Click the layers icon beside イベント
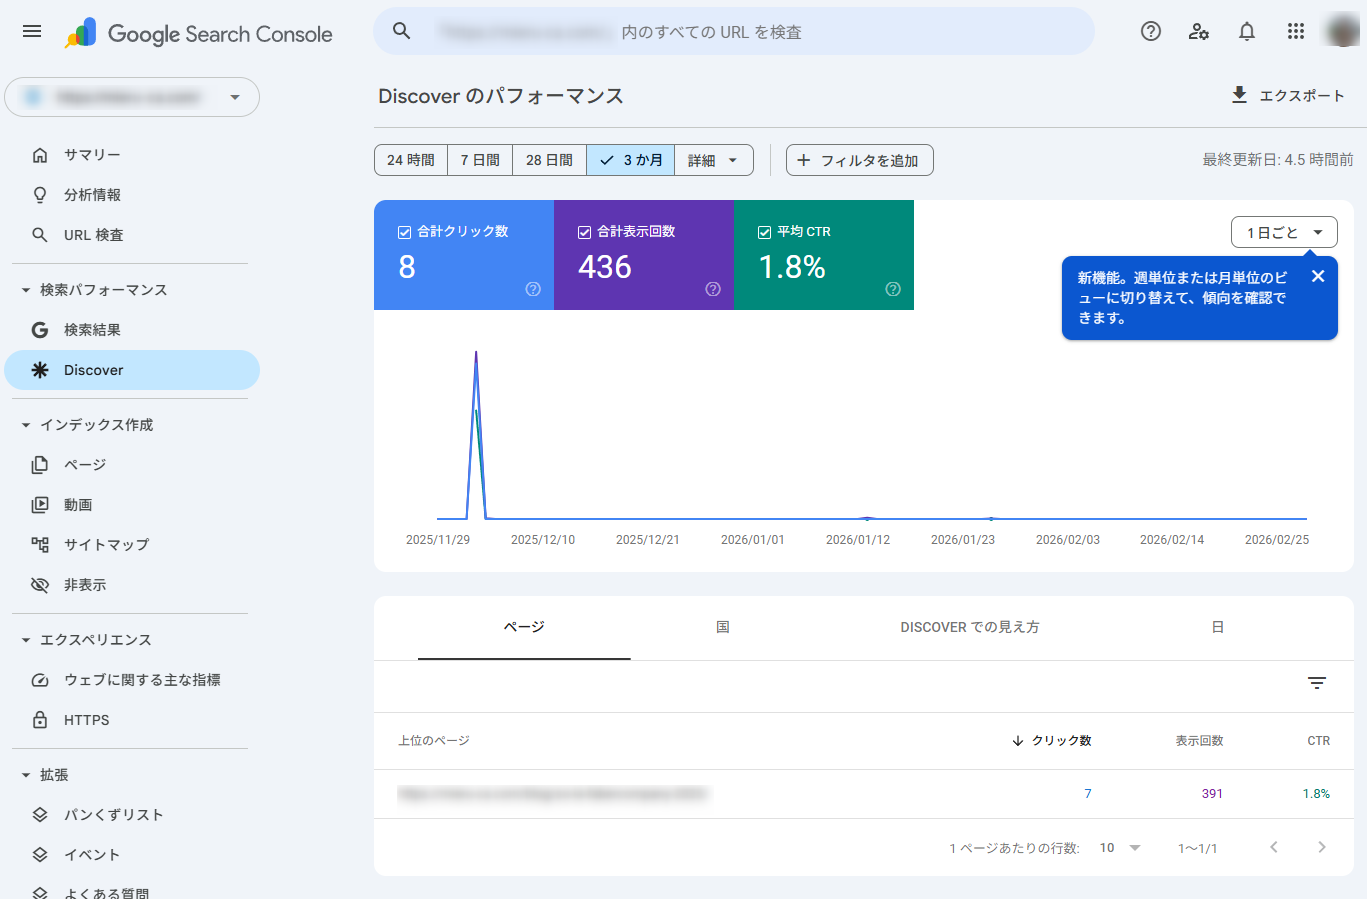This screenshot has width=1367, height=899. point(40,855)
